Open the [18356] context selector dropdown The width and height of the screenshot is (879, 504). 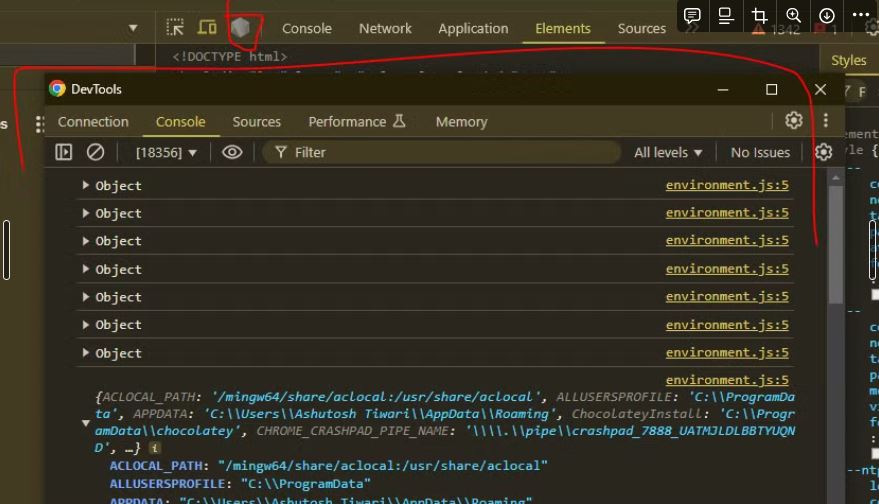[x=166, y=152]
